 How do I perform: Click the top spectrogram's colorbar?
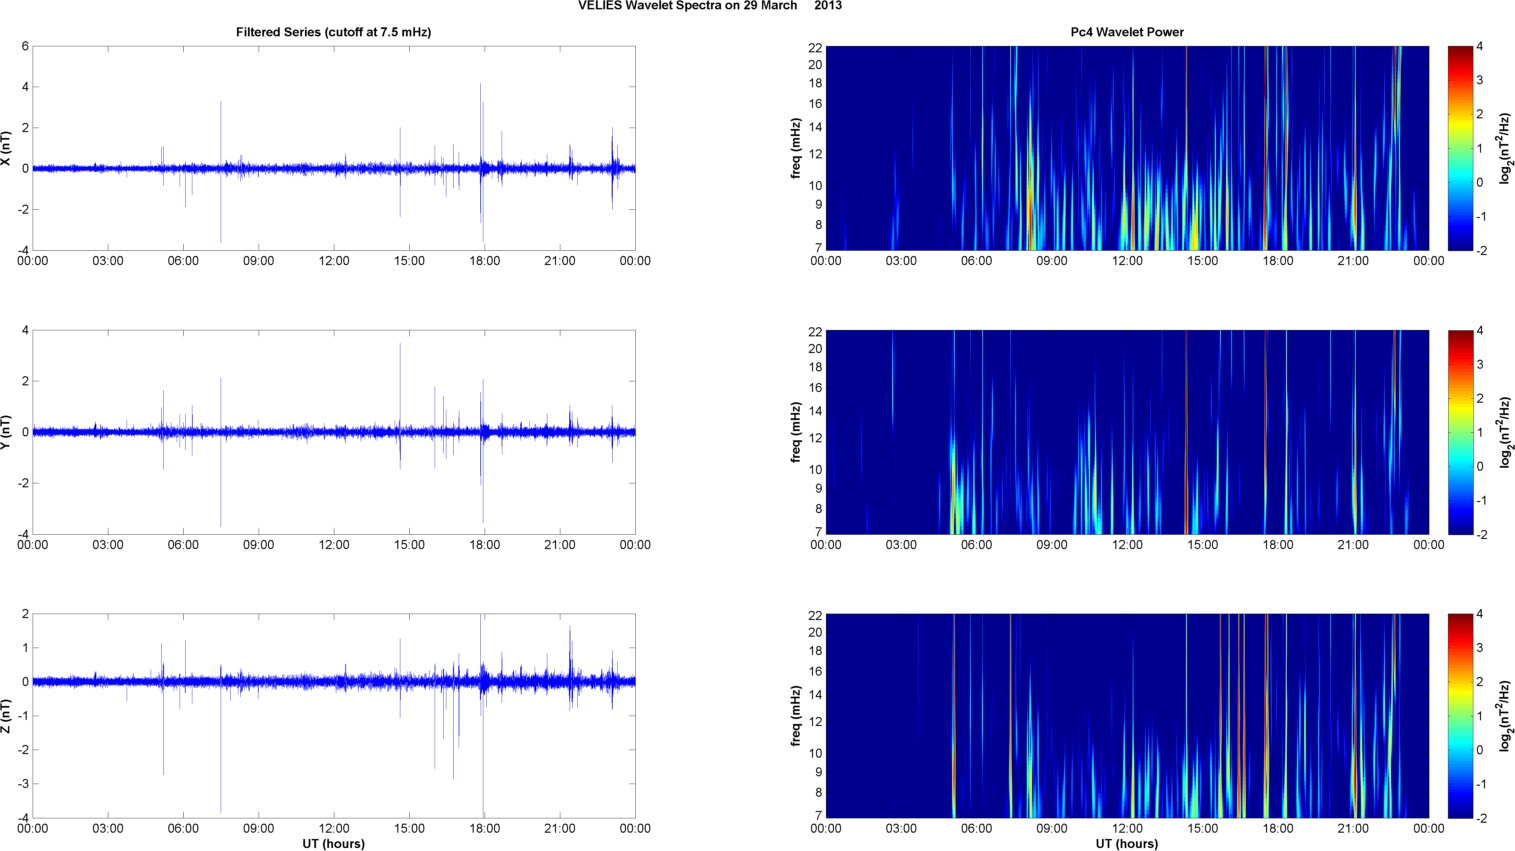(x=1460, y=148)
